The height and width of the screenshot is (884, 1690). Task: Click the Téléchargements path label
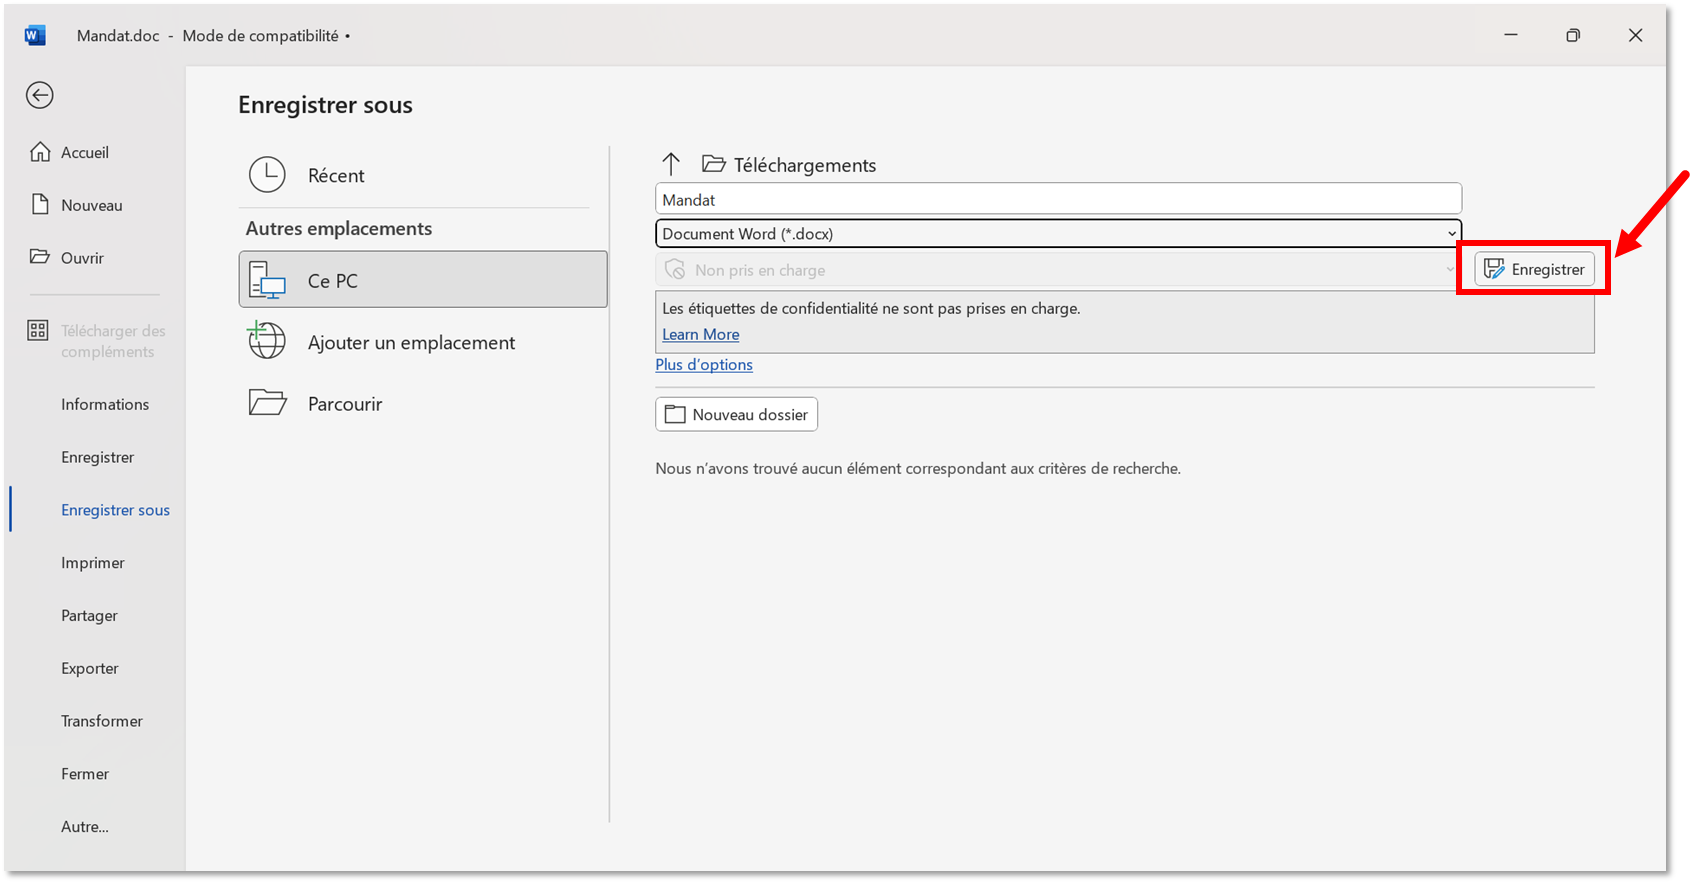(805, 165)
